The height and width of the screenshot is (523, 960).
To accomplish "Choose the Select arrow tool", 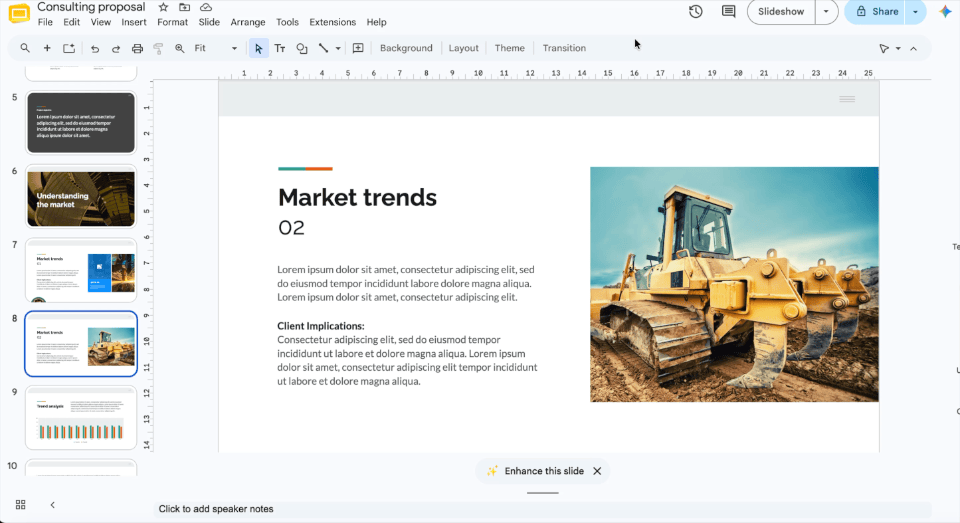I will (258, 48).
